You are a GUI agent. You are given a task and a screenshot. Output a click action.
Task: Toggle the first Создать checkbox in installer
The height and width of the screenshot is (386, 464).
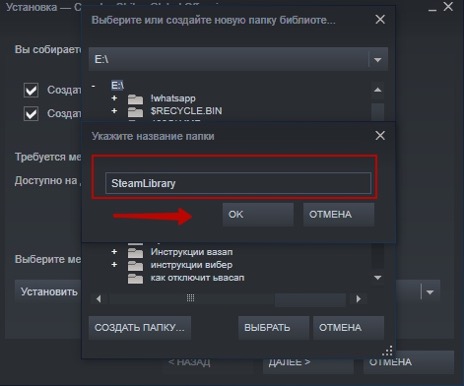pyautogui.click(x=31, y=90)
